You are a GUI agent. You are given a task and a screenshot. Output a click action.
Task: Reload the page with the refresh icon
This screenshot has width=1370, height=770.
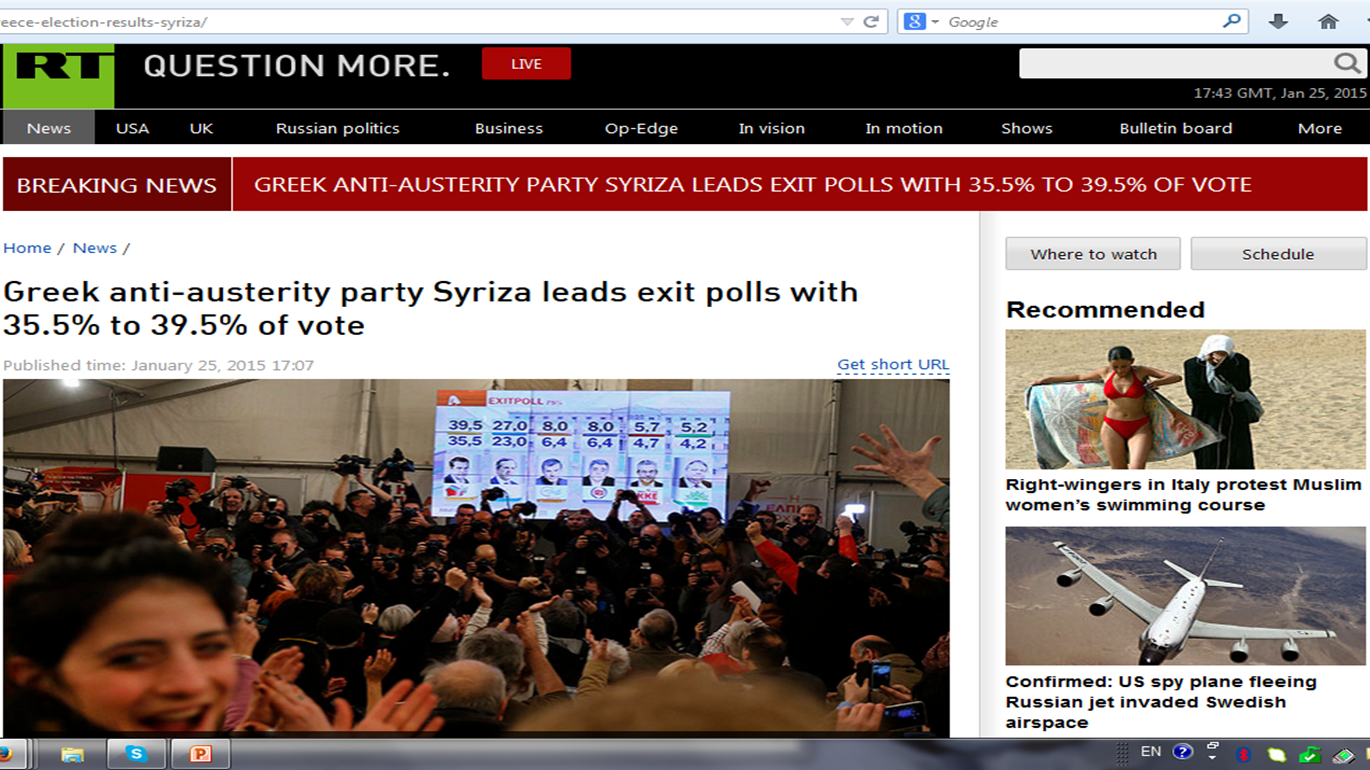(871, 21)
